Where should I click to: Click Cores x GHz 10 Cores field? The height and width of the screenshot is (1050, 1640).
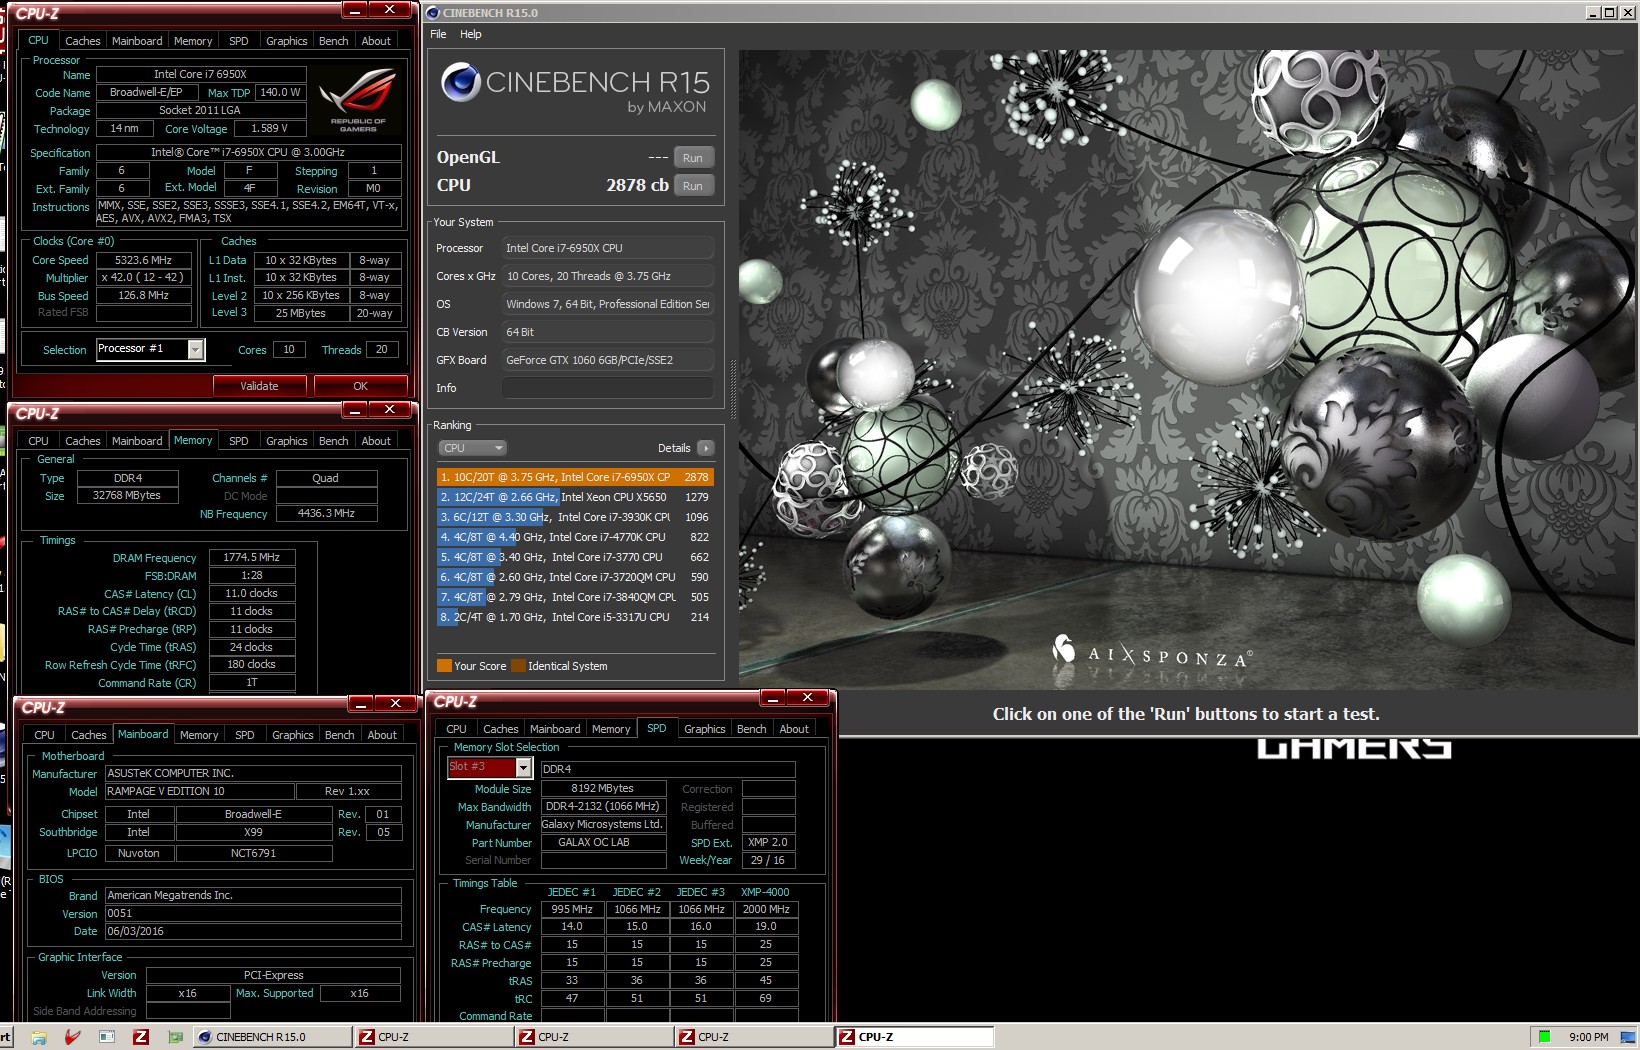click(x=607, y=276)
